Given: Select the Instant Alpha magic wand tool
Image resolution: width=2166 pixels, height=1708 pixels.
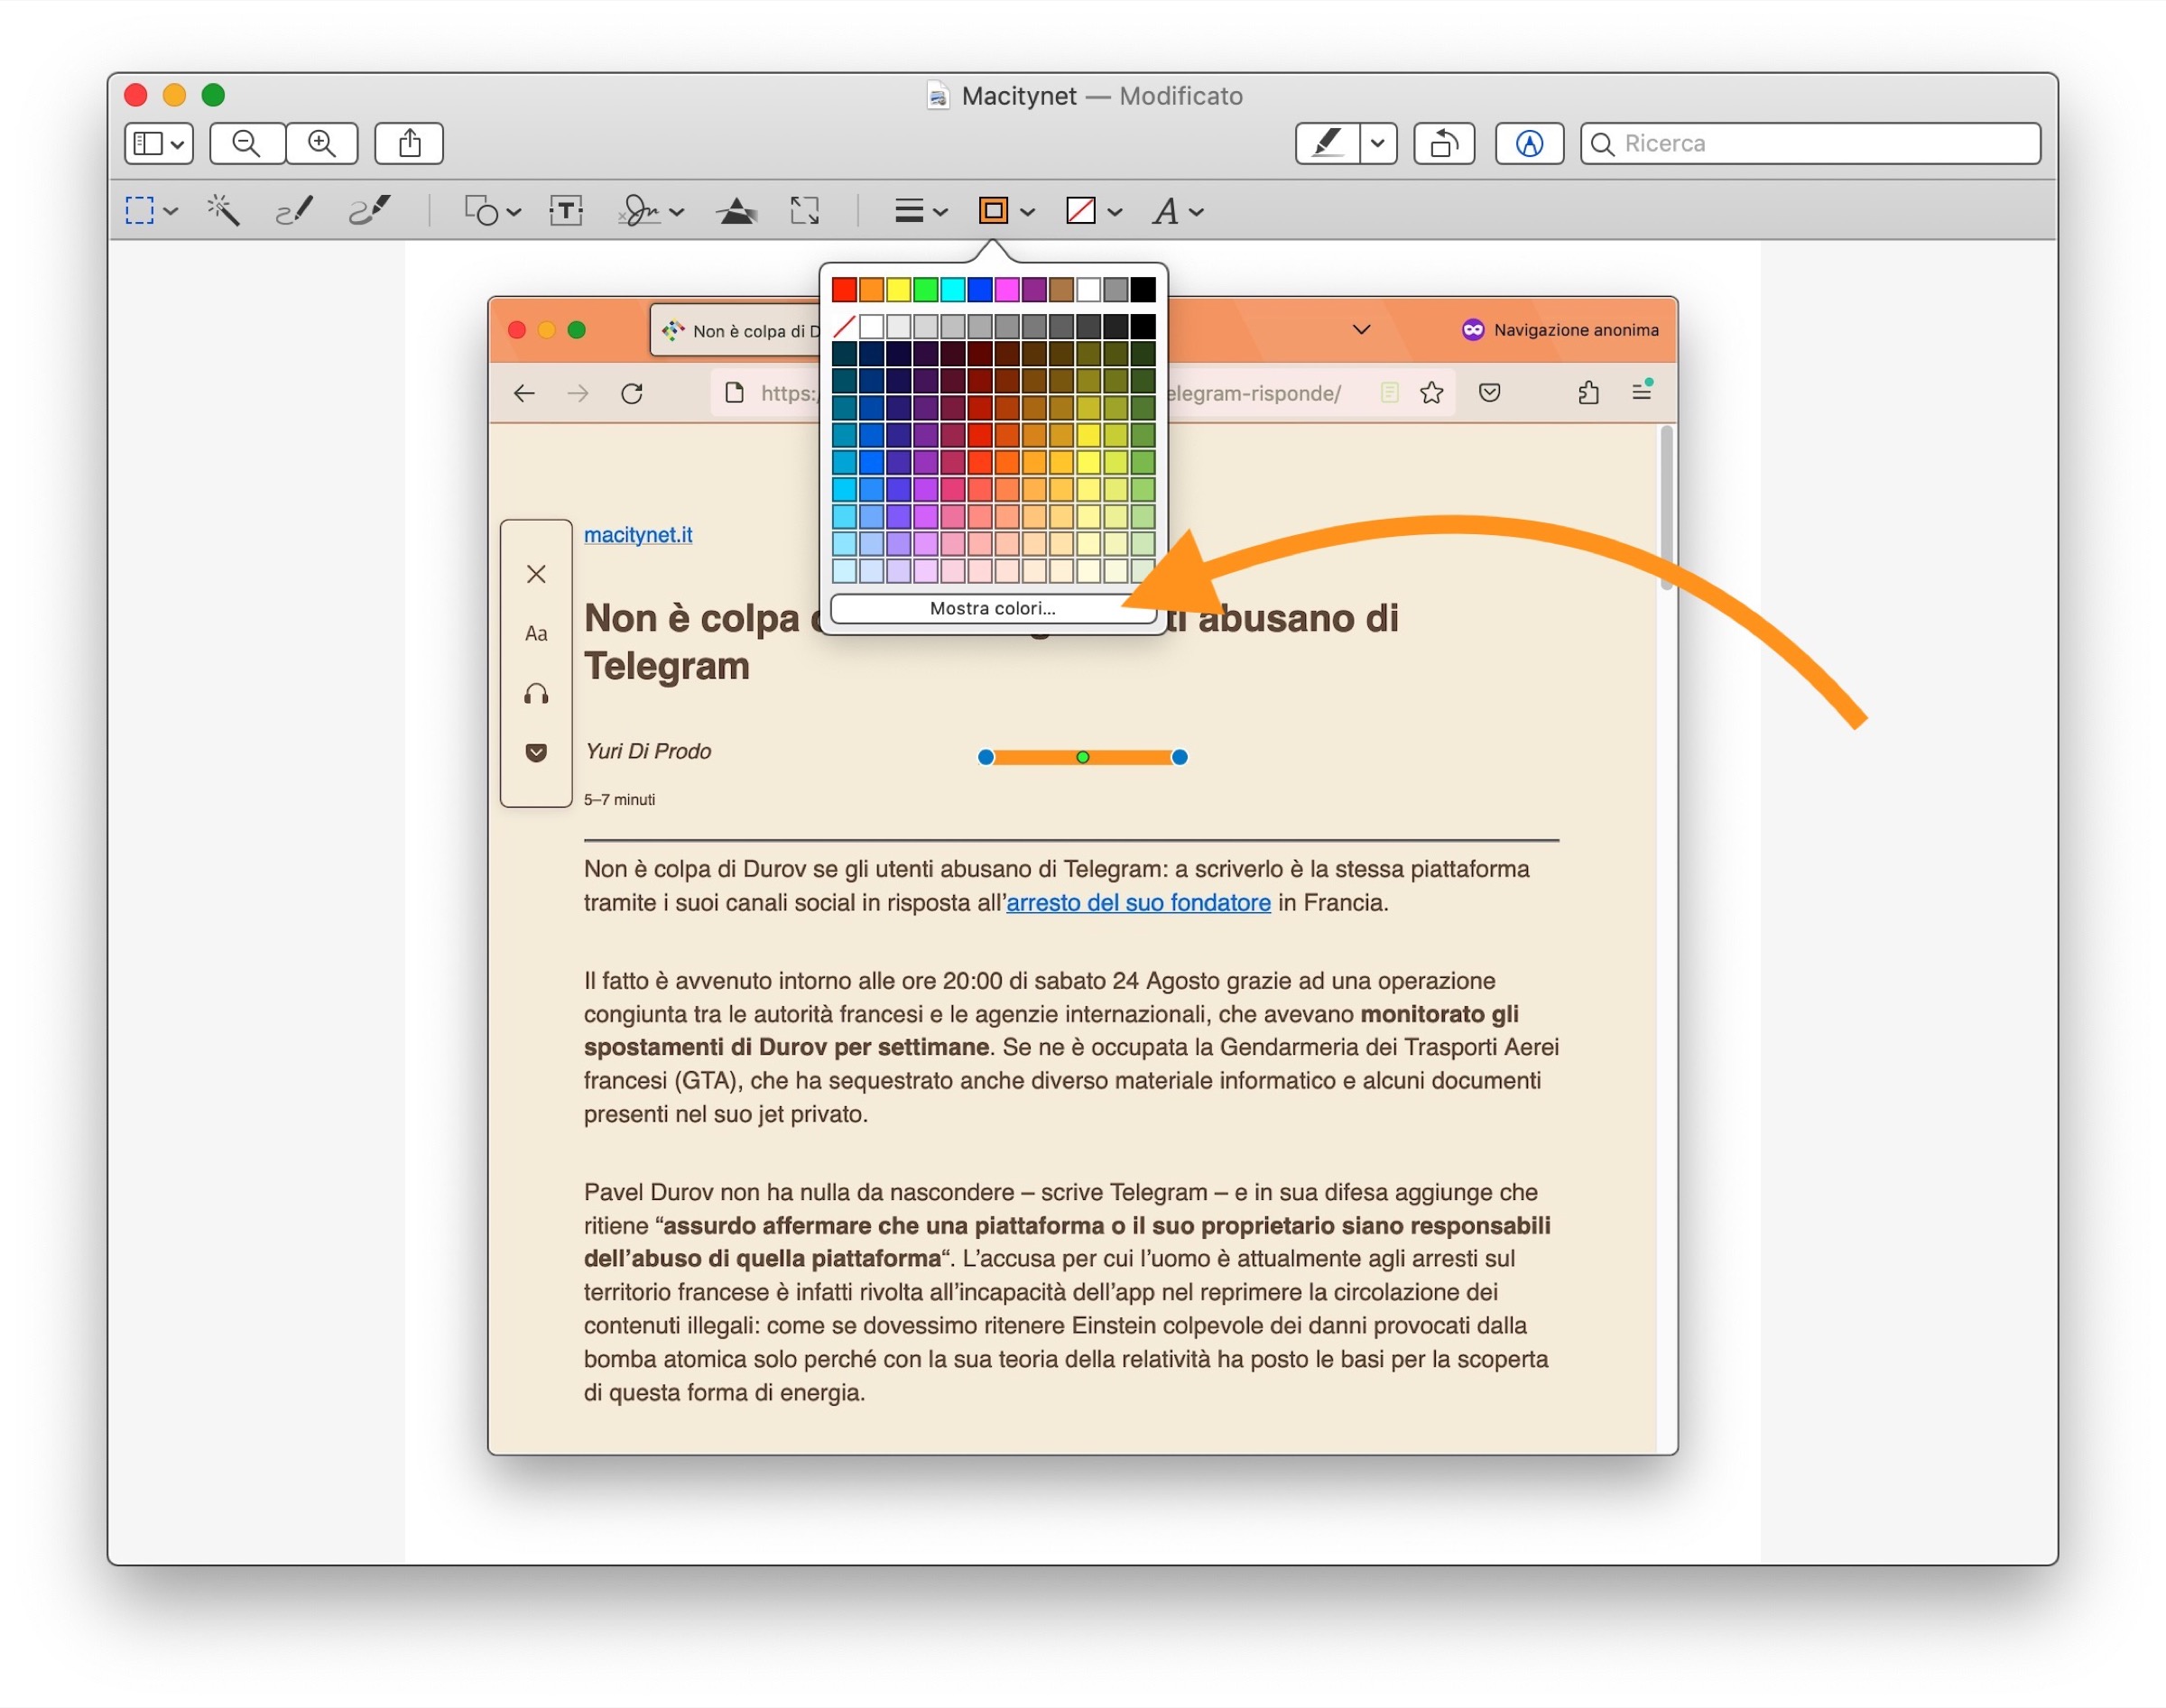Looking at the screenshot, I should [x=222, y=210].
